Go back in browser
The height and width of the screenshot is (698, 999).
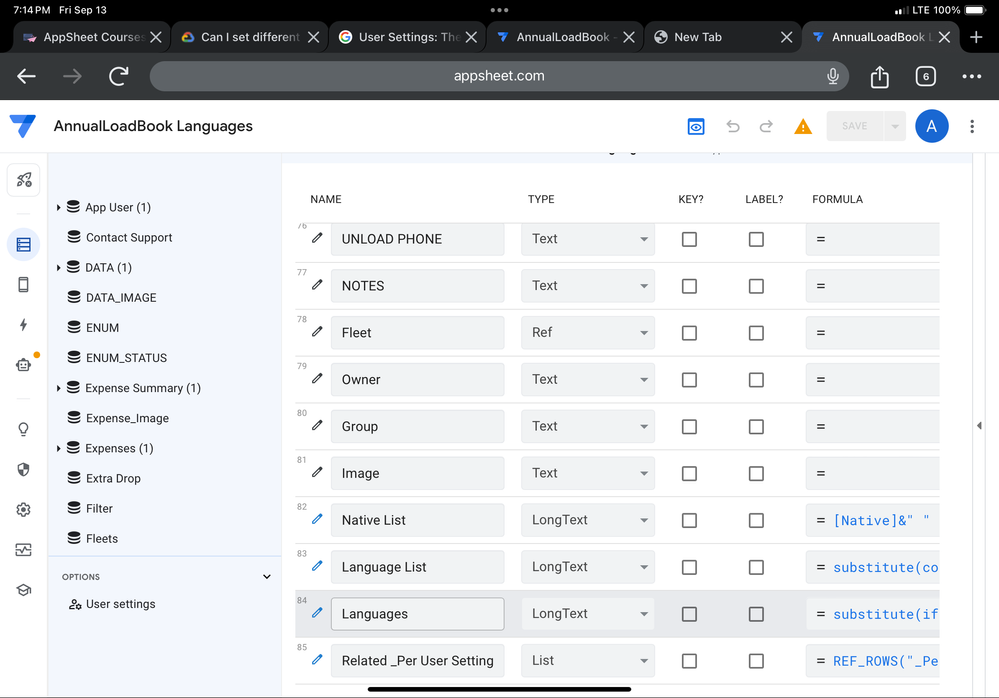26,76
